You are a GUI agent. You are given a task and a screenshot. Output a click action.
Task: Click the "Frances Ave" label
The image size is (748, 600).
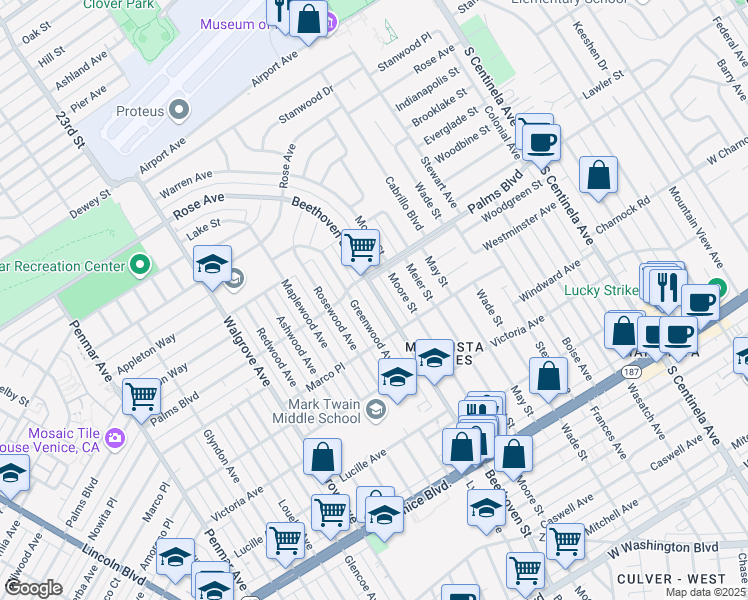coord(608,433)
